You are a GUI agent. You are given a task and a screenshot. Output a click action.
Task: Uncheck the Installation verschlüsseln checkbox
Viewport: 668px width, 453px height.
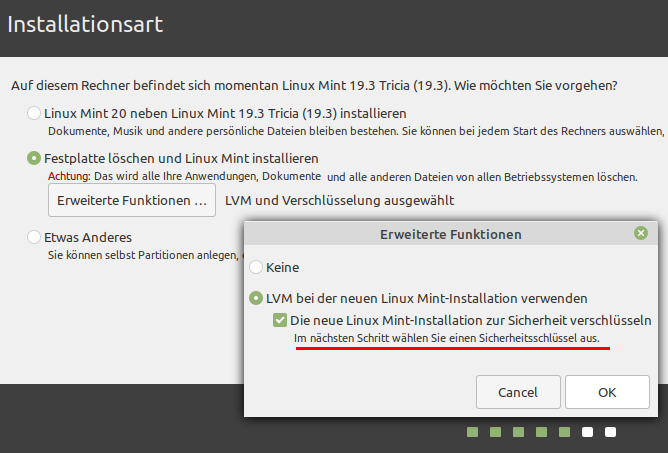[279, 320]
